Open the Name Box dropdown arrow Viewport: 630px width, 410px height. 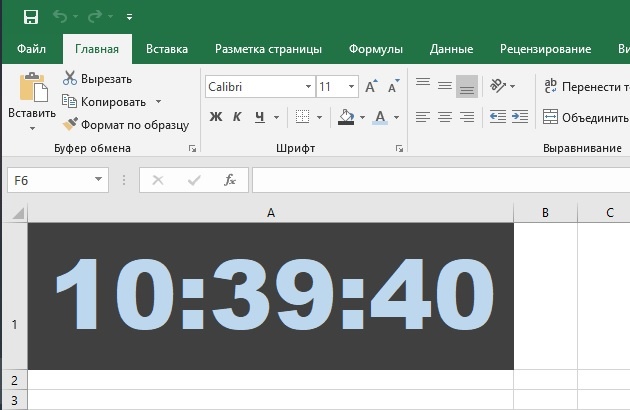tap(98, 180)
